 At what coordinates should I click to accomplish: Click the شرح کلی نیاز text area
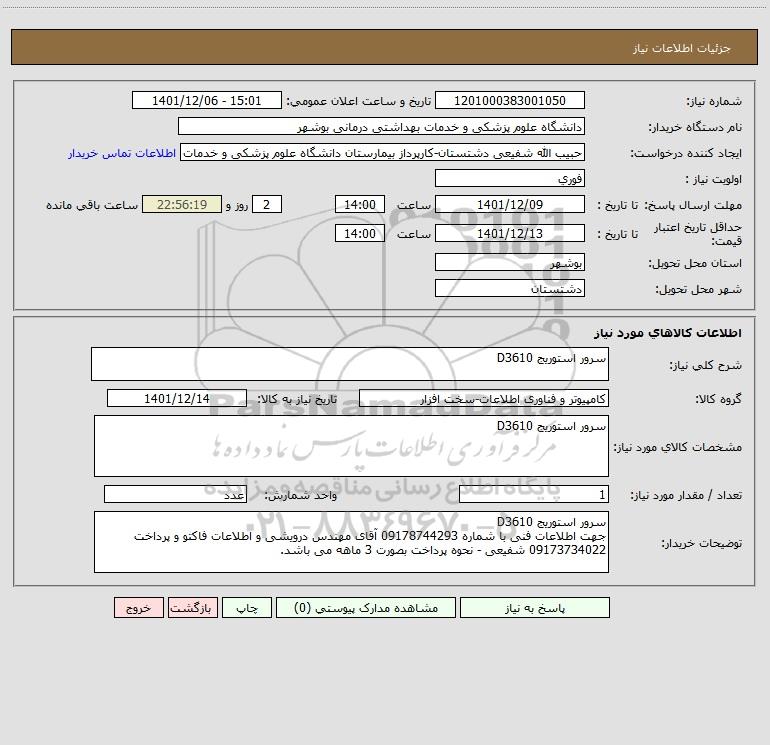(350, 364)
